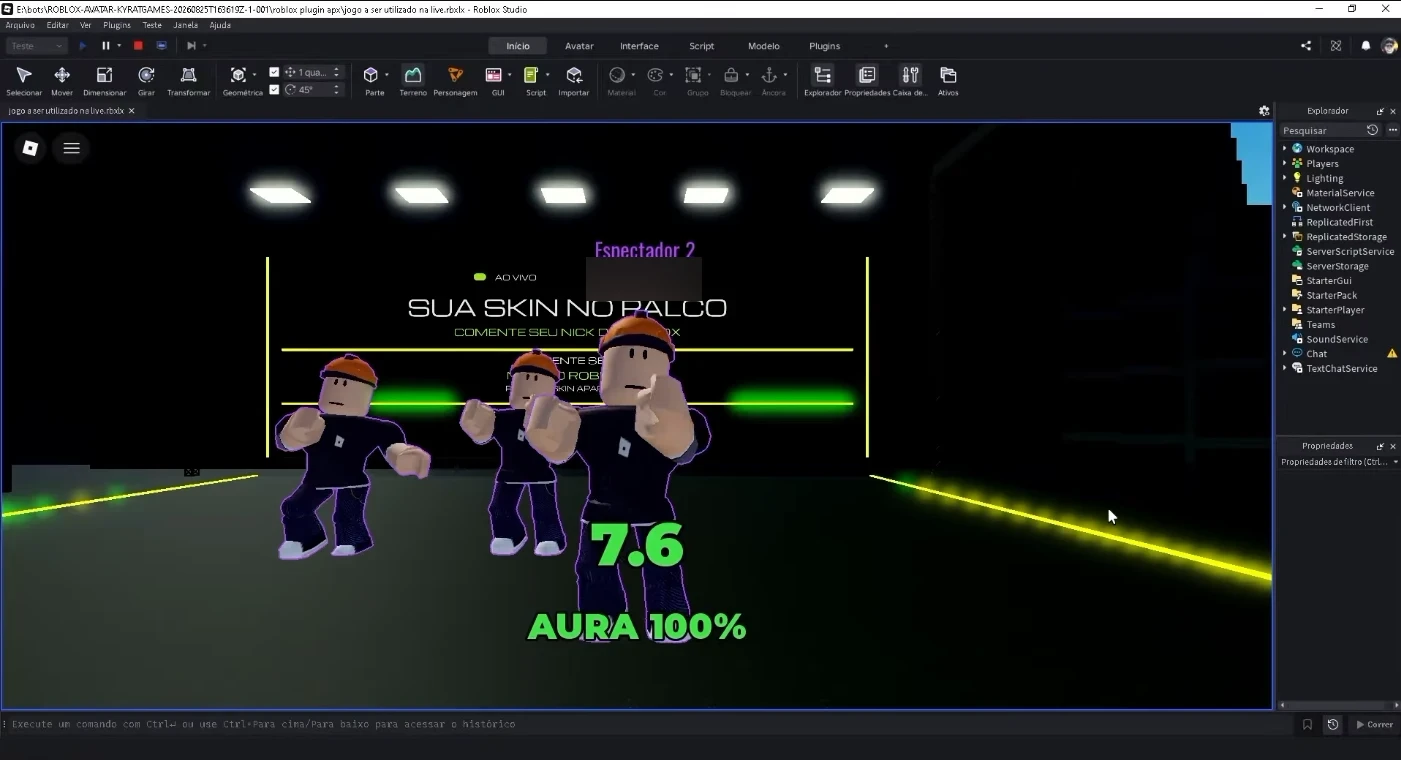1401x760 pixels.
Task: Stop the playtest with the red button
Action: coord(138,46)
